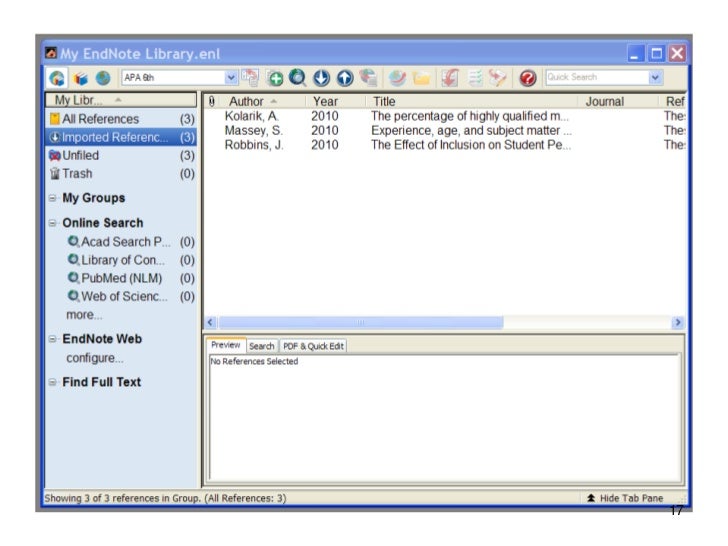
Task: Click the reference list scroll-right arrow
Action: click(677, 322)
